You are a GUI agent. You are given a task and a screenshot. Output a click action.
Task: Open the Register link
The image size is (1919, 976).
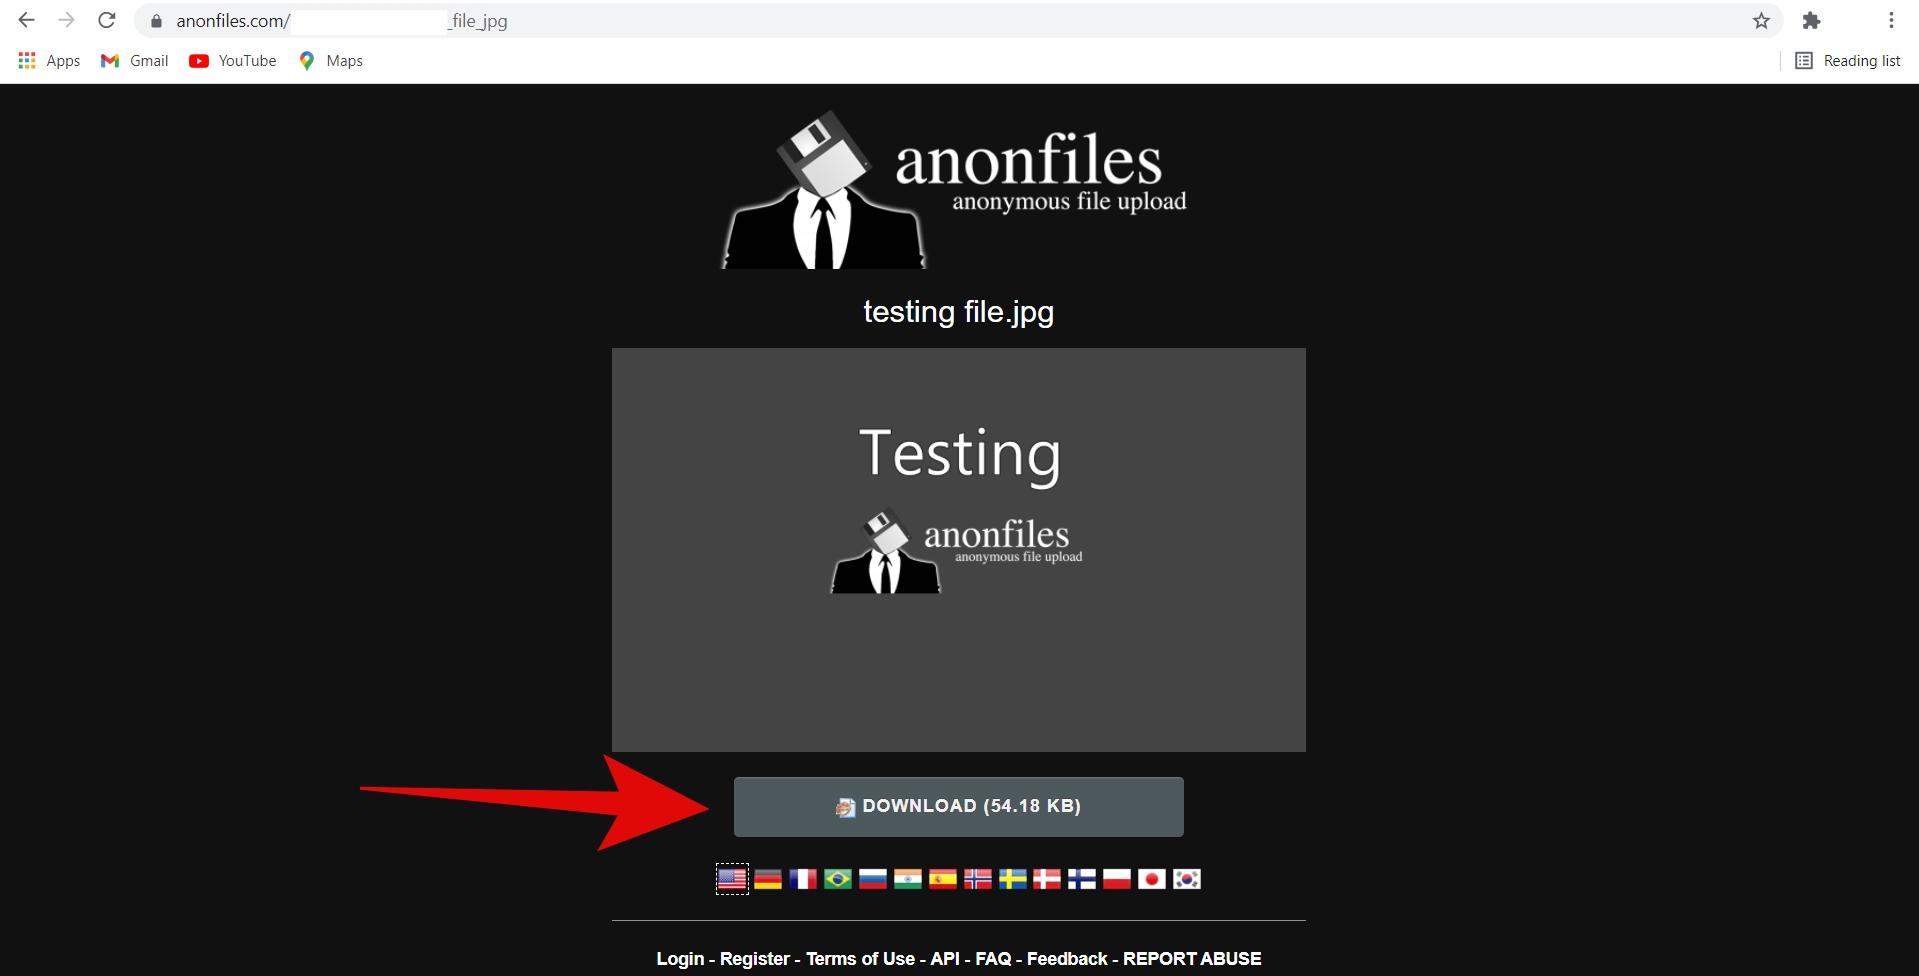(x=755, y=959)
